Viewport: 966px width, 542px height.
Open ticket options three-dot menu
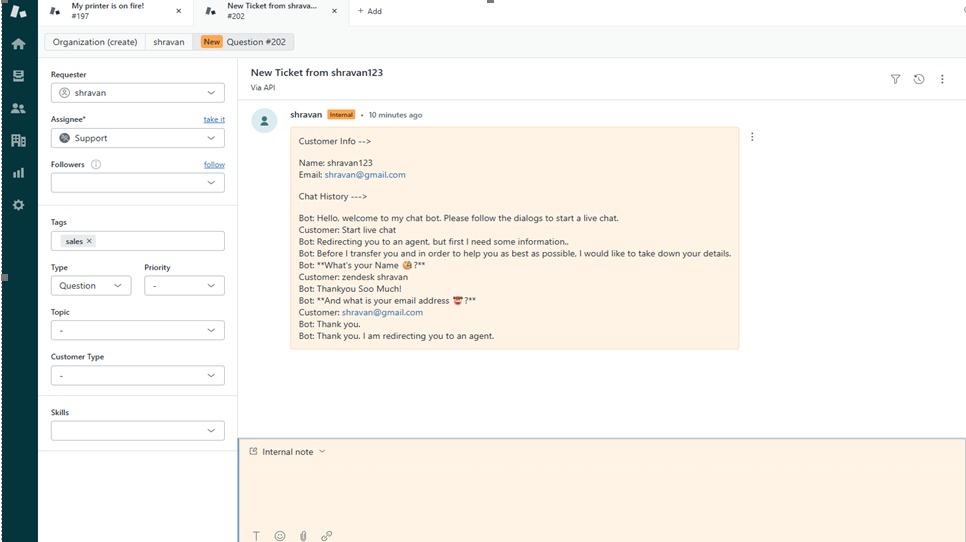[942, 79]
